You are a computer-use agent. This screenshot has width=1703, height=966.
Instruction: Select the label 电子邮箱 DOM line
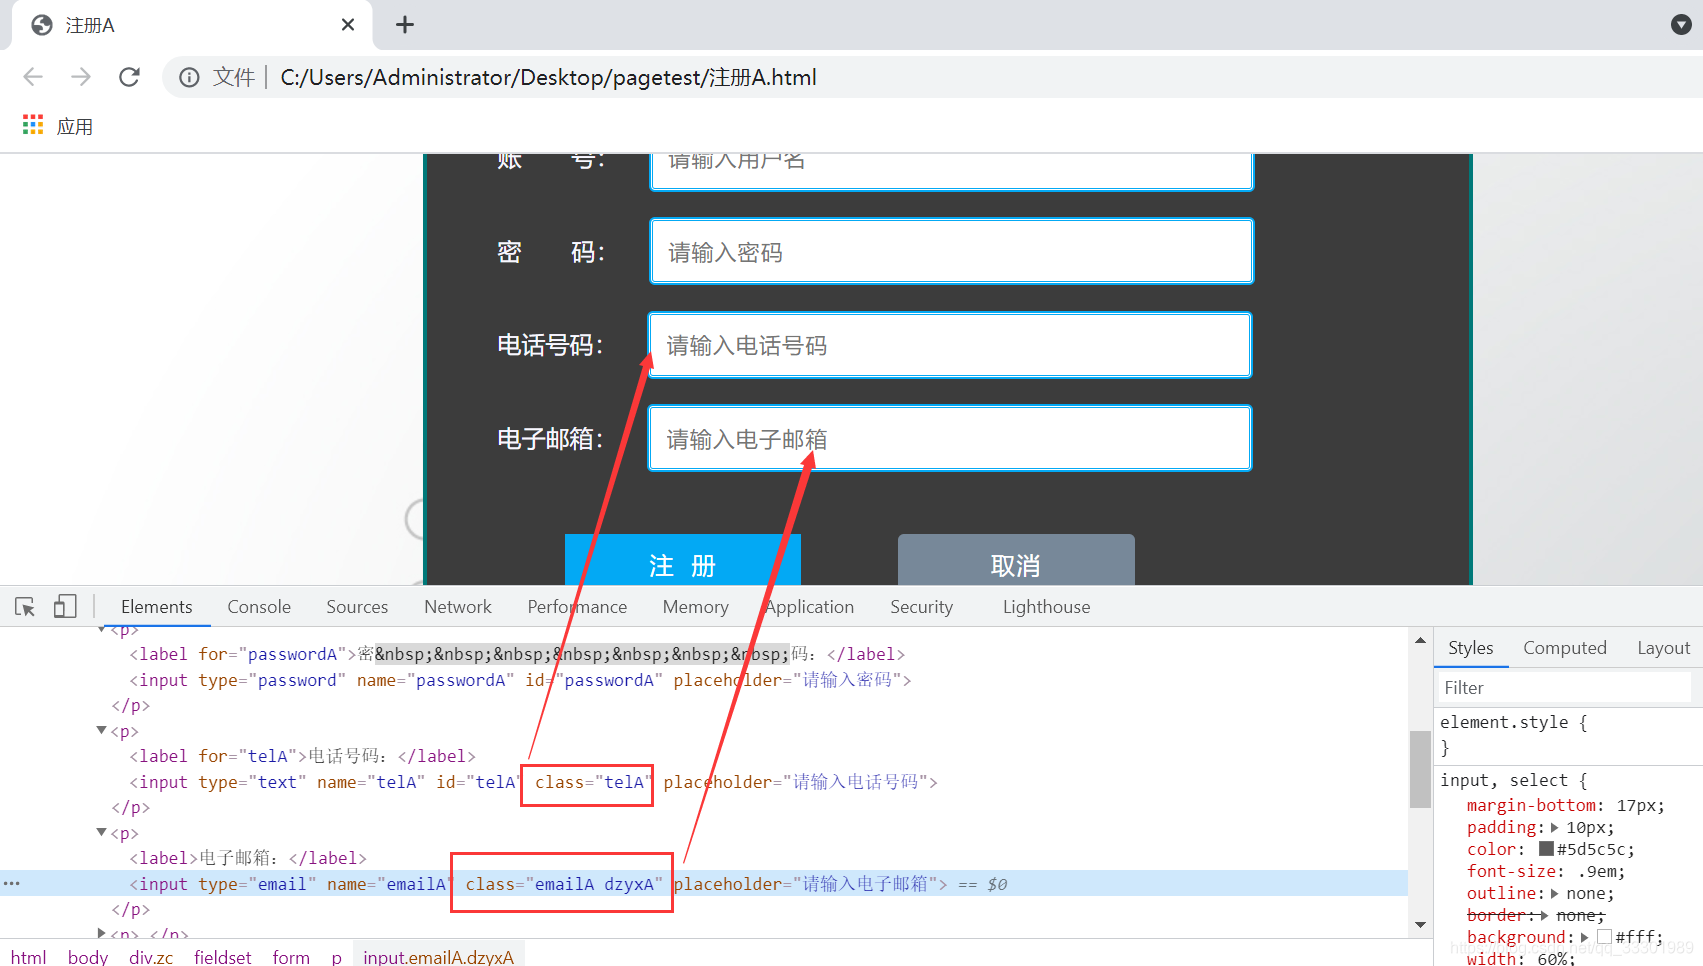pos(248,858)
